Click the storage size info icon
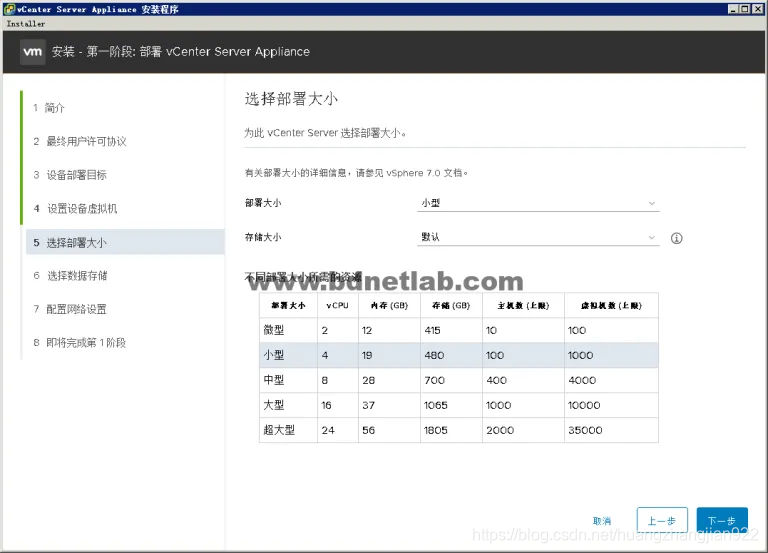 pyautogui.click(x=676, y=238)
